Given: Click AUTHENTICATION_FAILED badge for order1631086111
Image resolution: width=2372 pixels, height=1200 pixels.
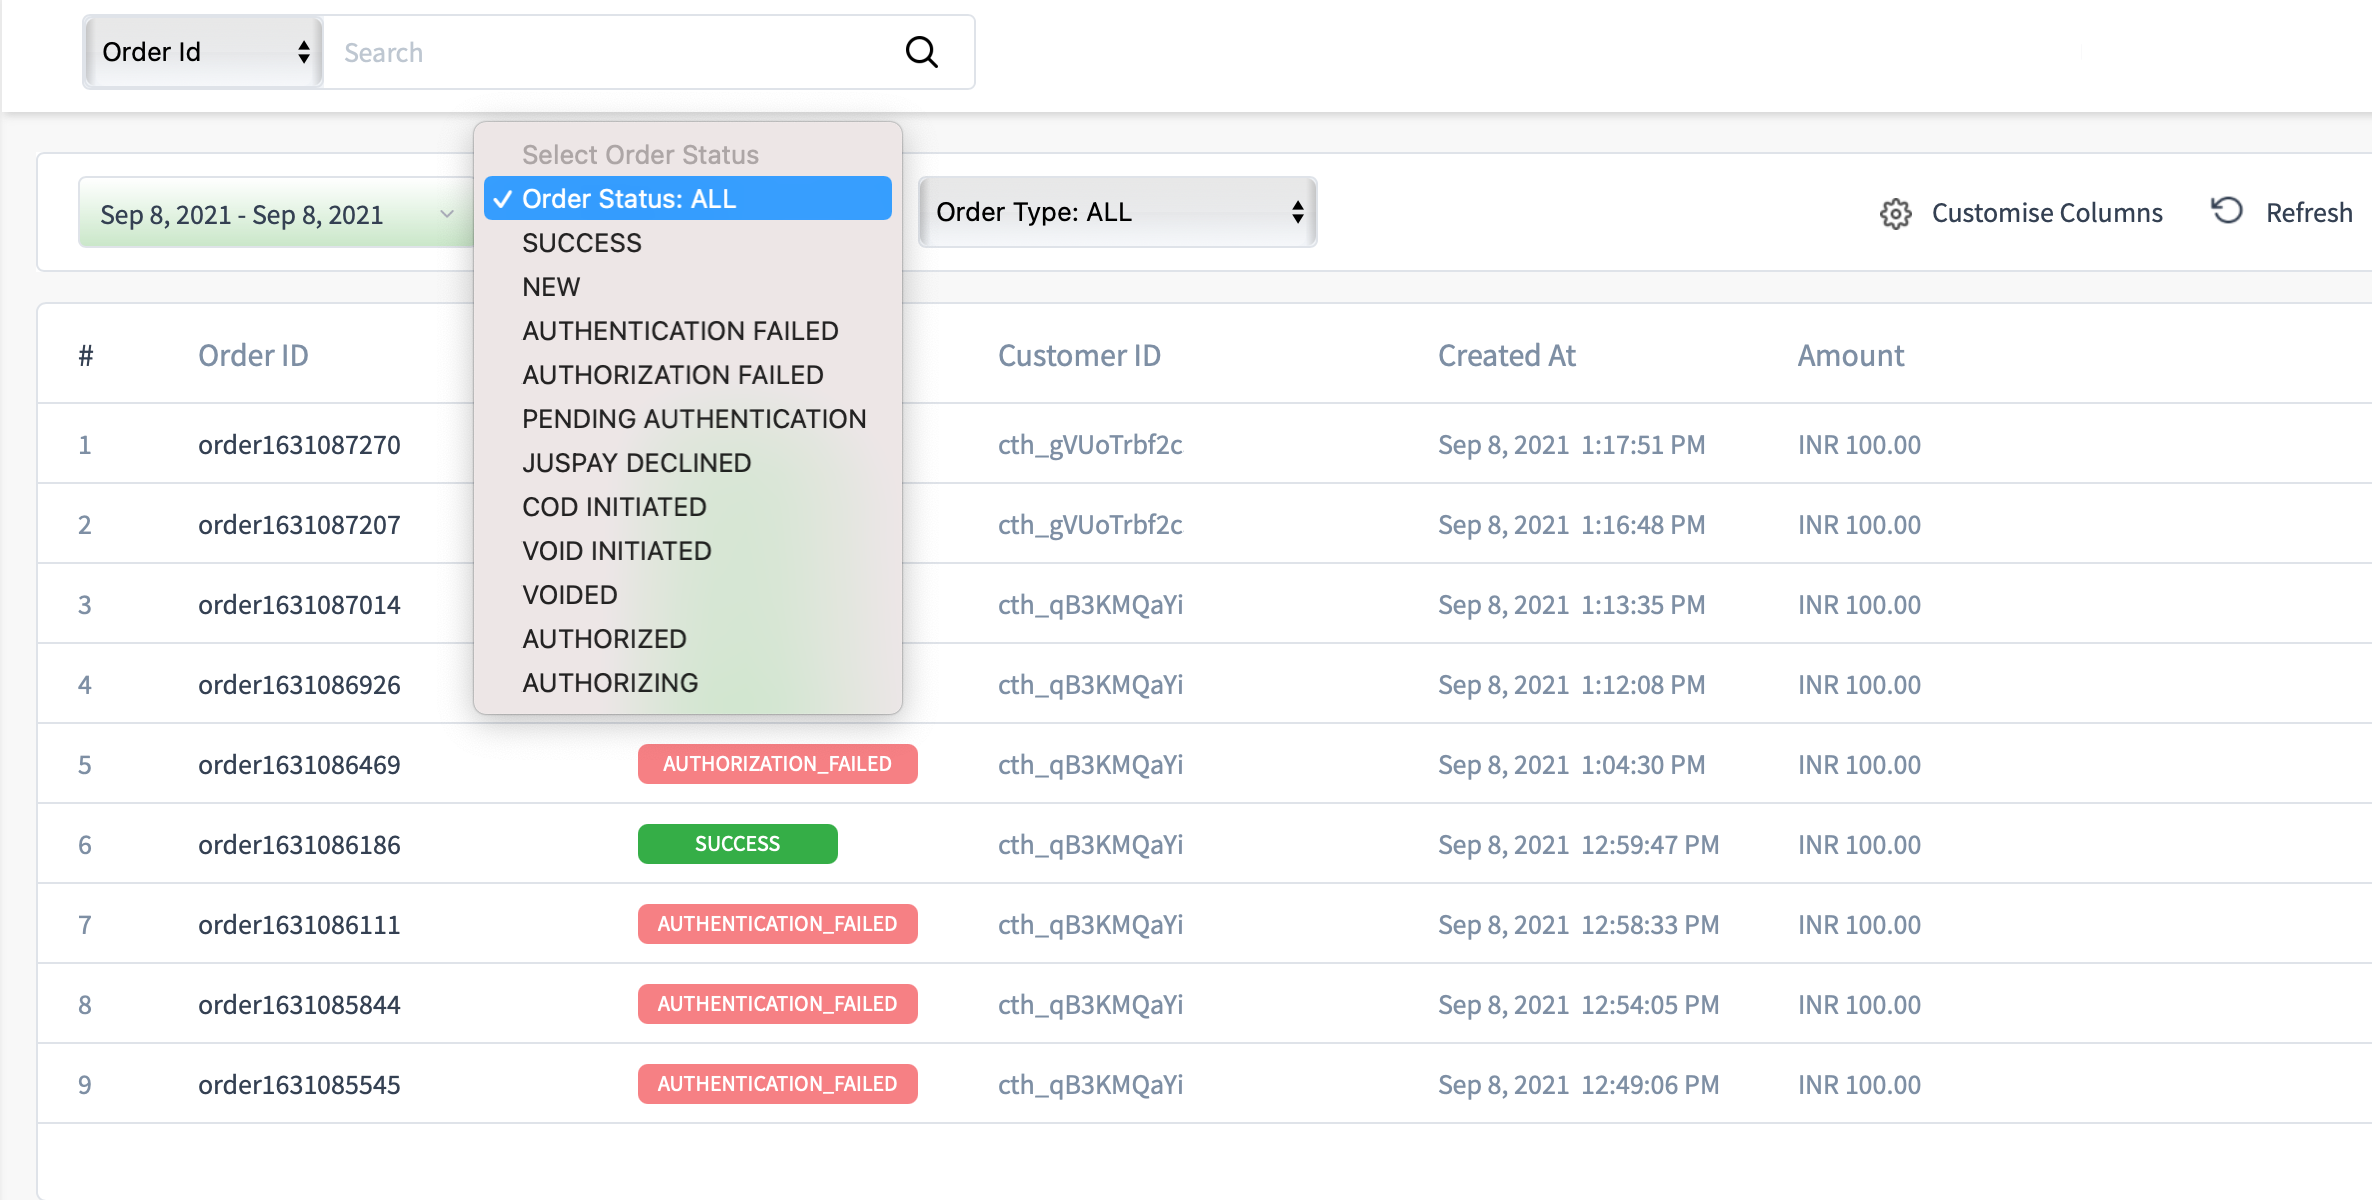Looking at the screenshot, I should (x=777, y=924).
